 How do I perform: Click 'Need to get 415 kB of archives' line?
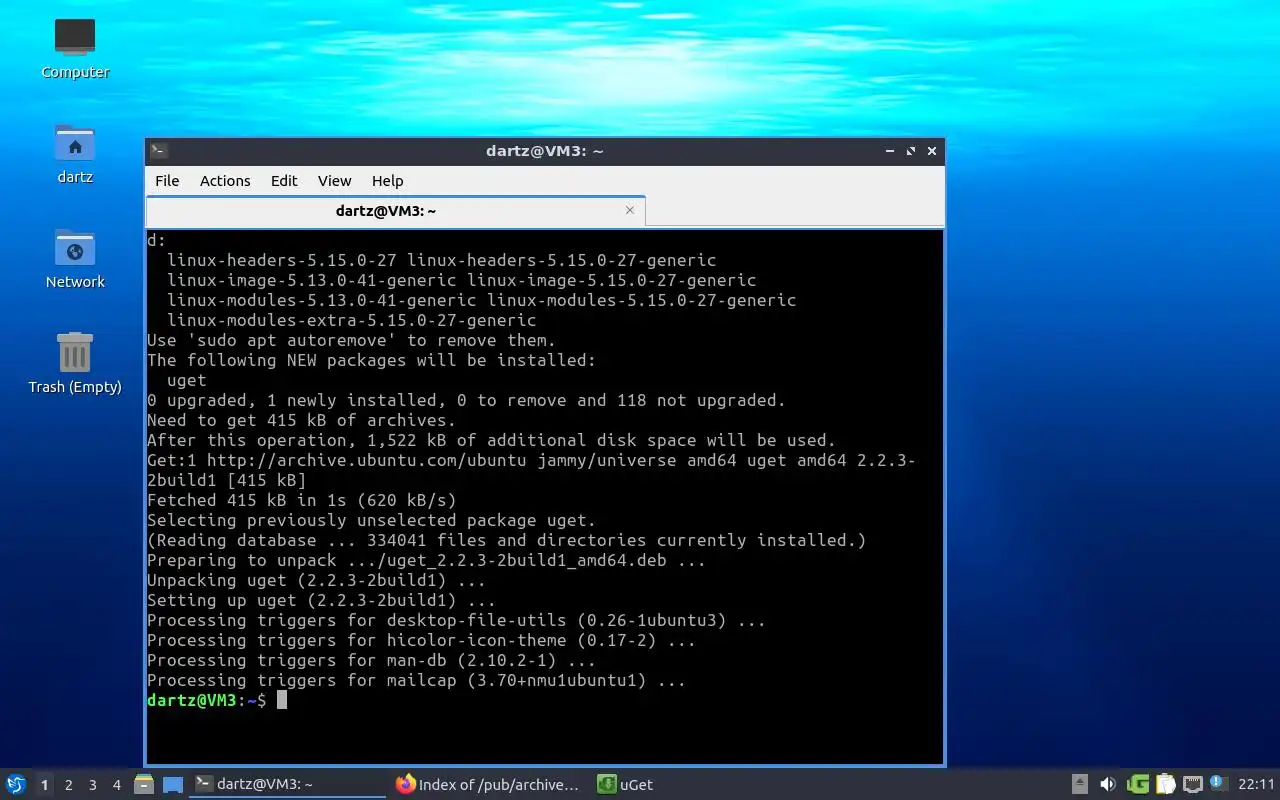(301, 420)
